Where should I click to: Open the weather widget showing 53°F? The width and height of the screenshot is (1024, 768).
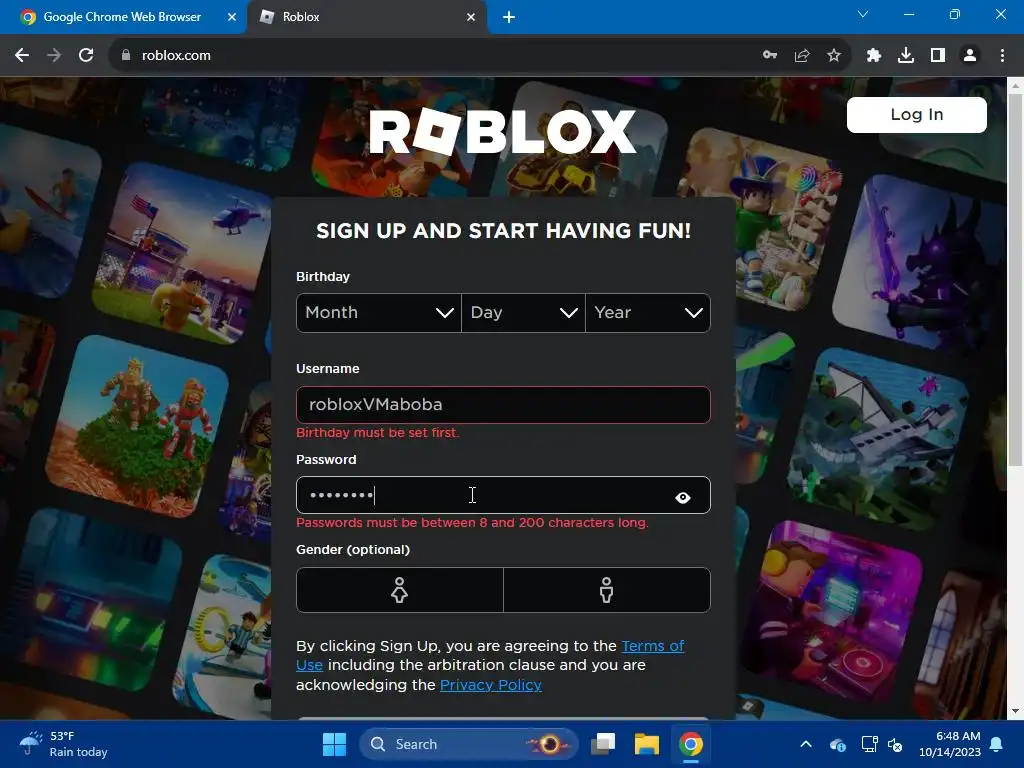coord(63,744)
